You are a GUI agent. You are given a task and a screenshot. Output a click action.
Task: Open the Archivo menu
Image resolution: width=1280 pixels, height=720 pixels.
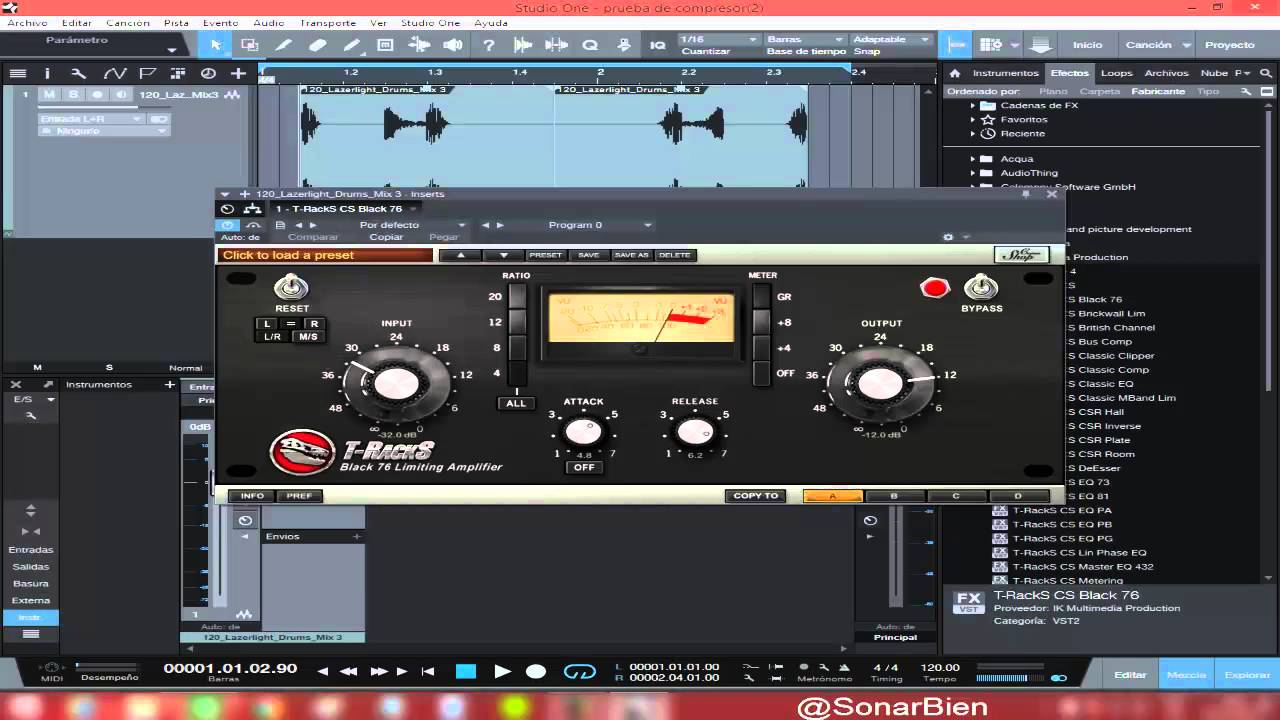coord(27,22)
